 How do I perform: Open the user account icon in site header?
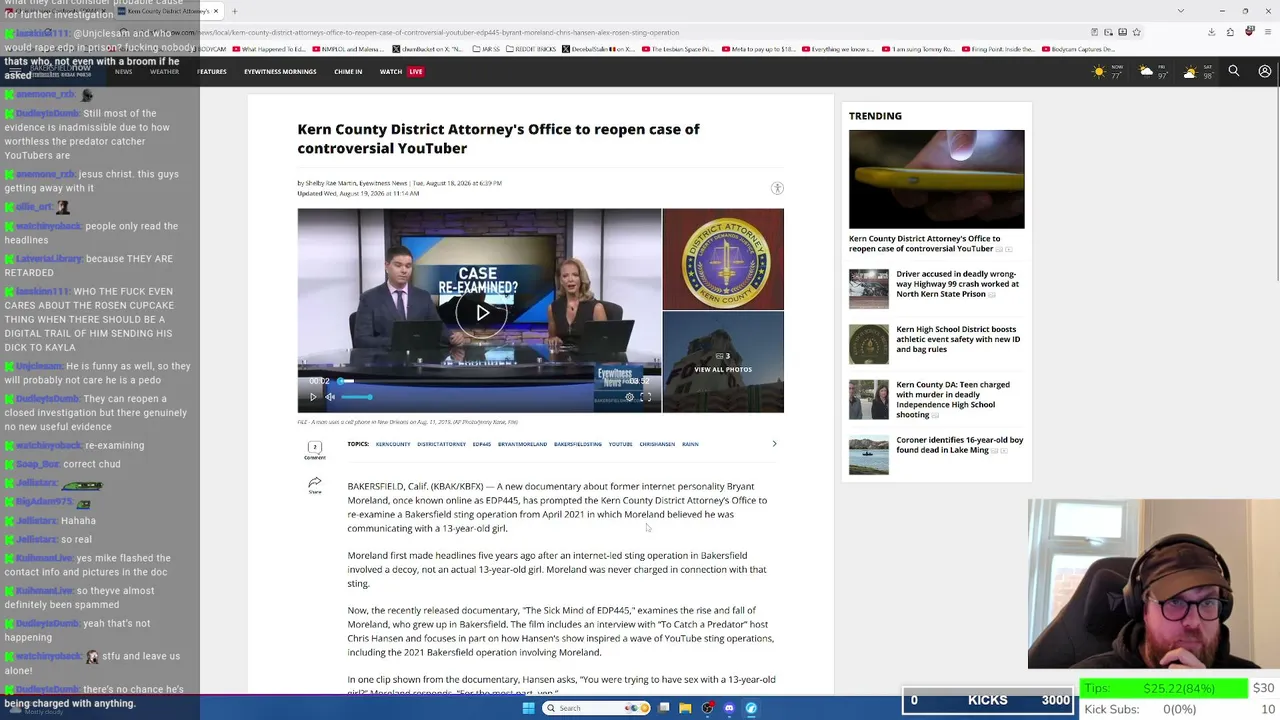[x=1265, y=71]
